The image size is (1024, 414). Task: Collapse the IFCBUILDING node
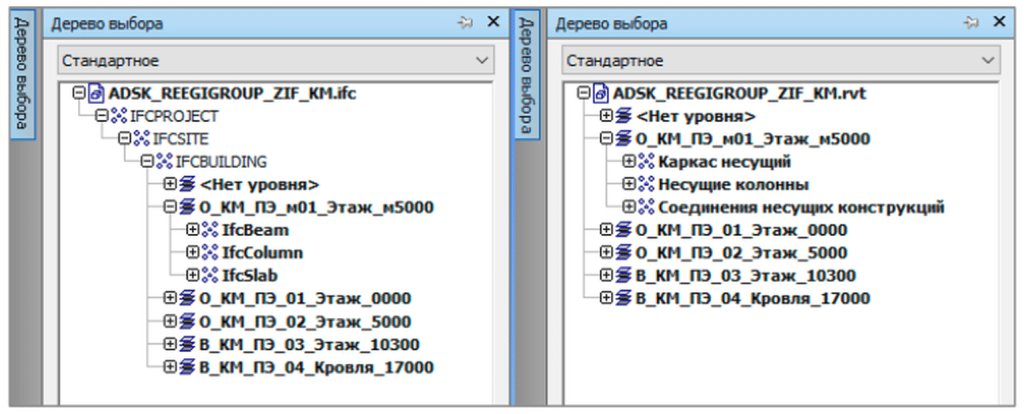[147, 161]
